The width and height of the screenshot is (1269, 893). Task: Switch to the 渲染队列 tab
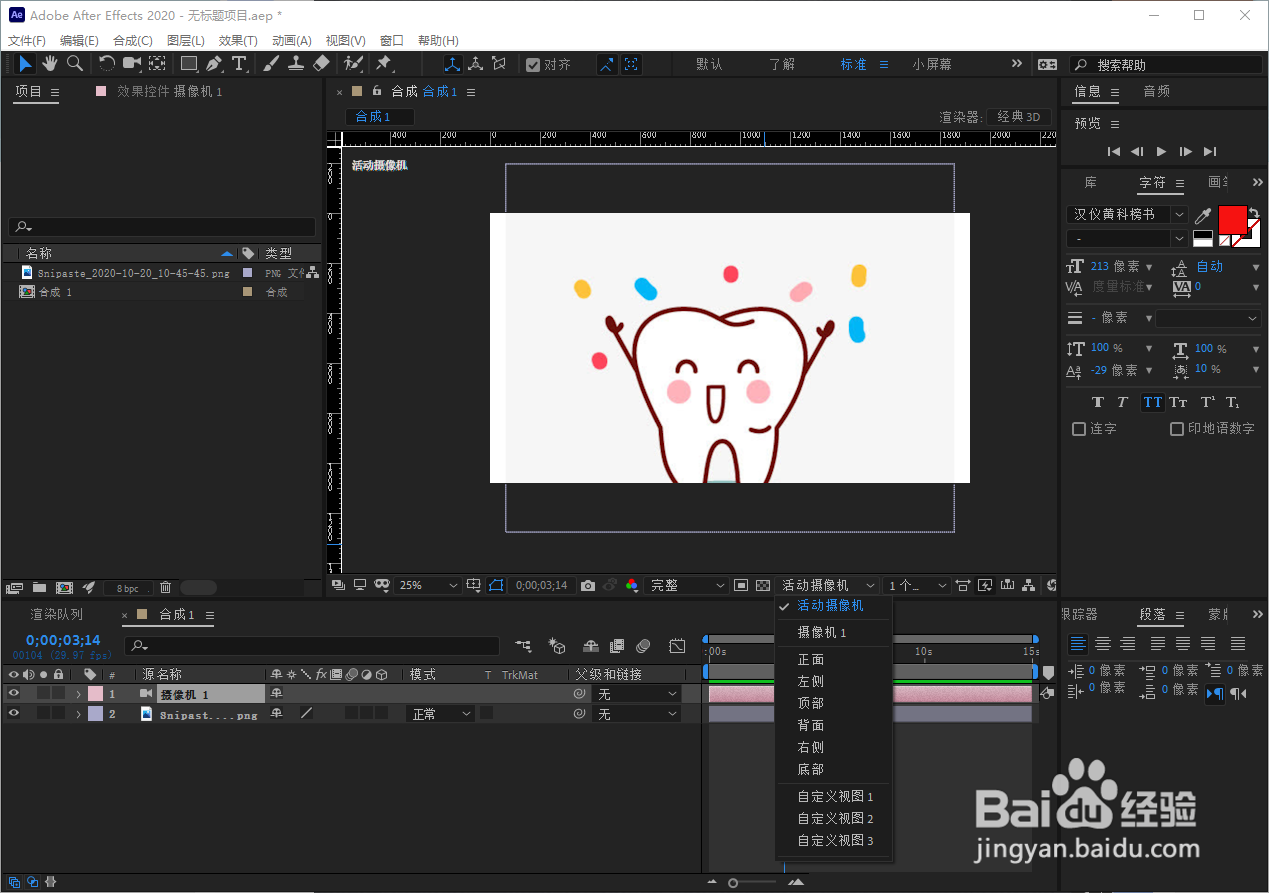coord(57,614)
